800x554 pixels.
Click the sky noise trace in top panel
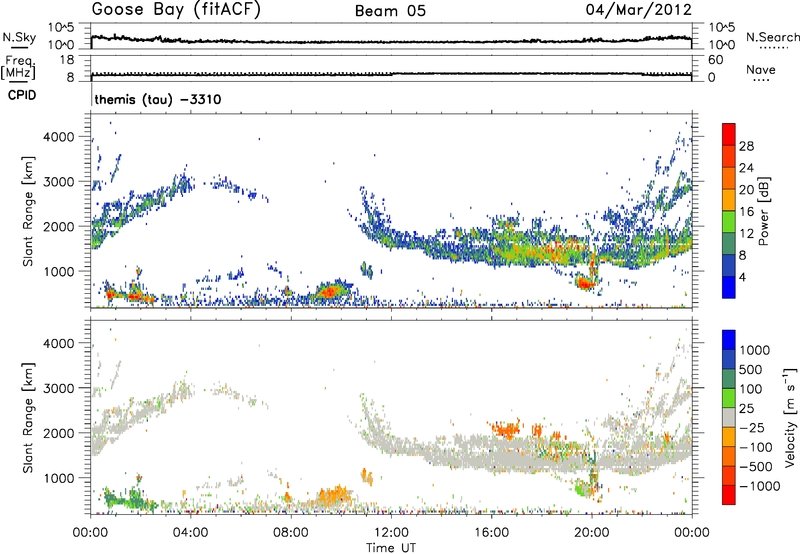click(391, 42)
